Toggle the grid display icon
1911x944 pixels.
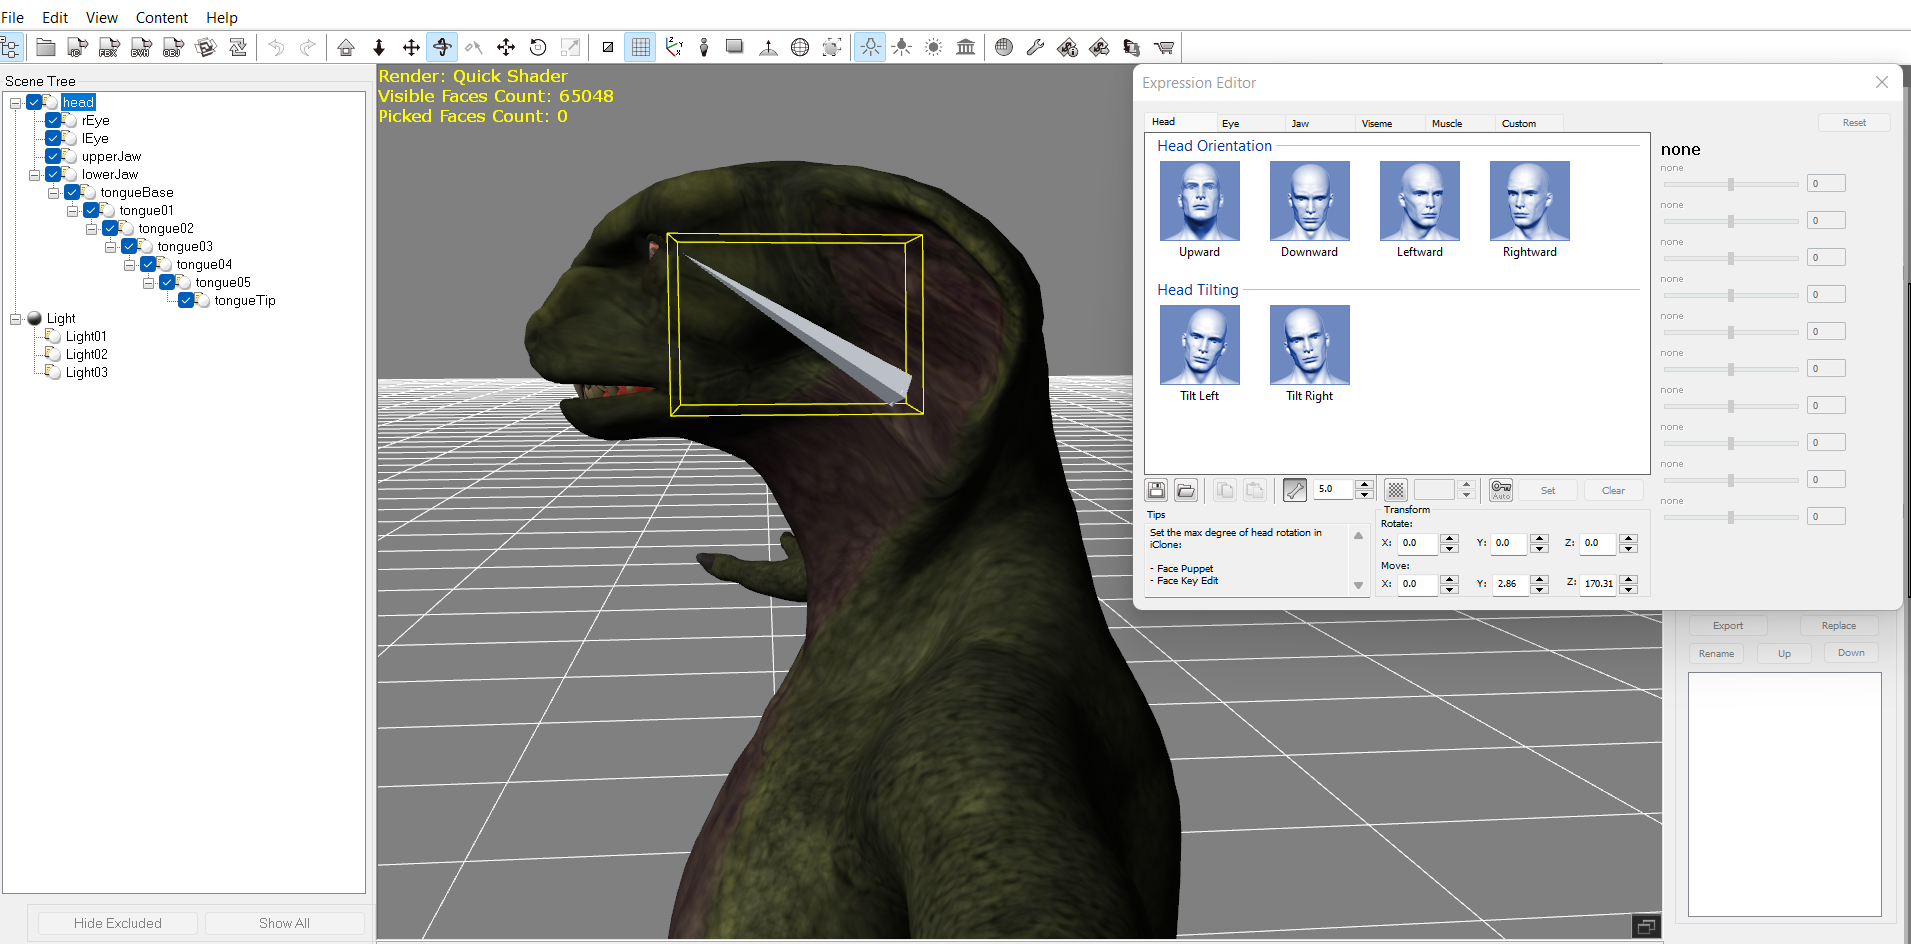[640, 47]
